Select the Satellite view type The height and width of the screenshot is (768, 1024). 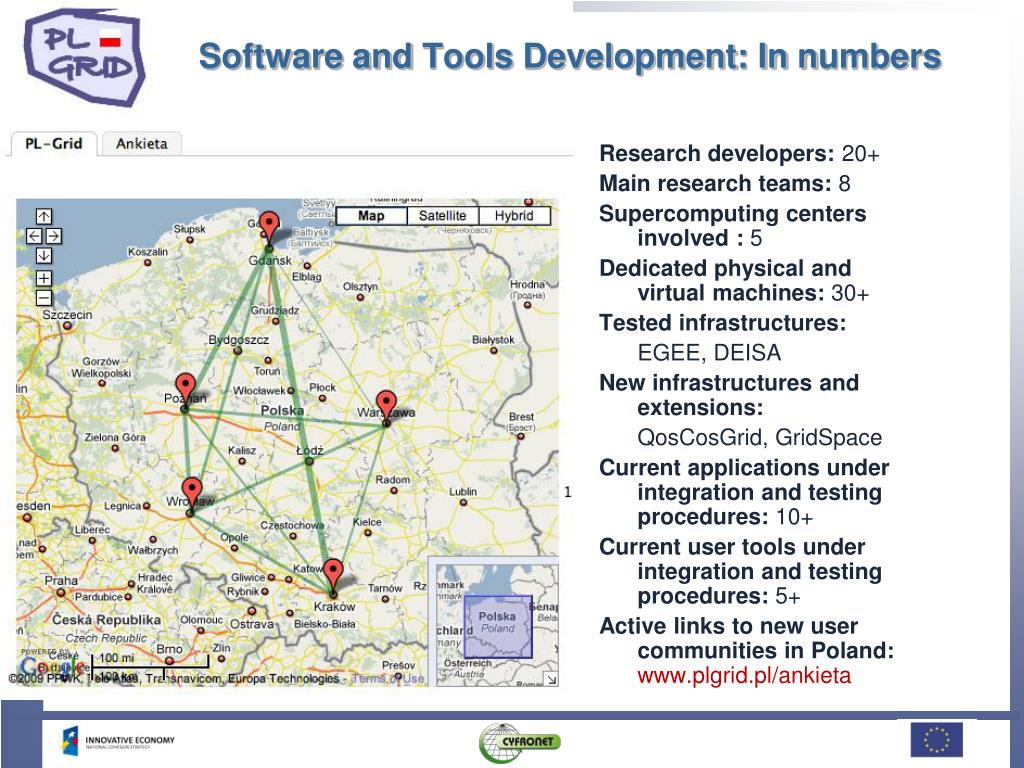(x=443, y=216)
